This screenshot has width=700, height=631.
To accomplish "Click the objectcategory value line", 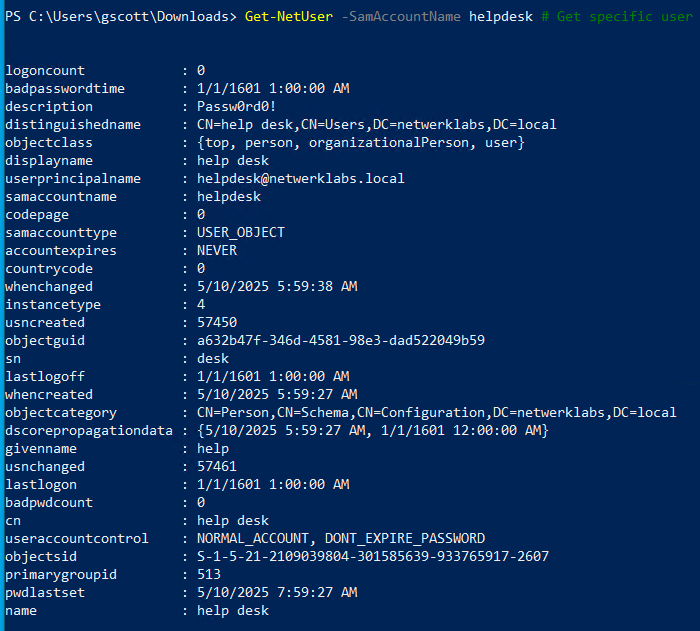I will point(437,412).
